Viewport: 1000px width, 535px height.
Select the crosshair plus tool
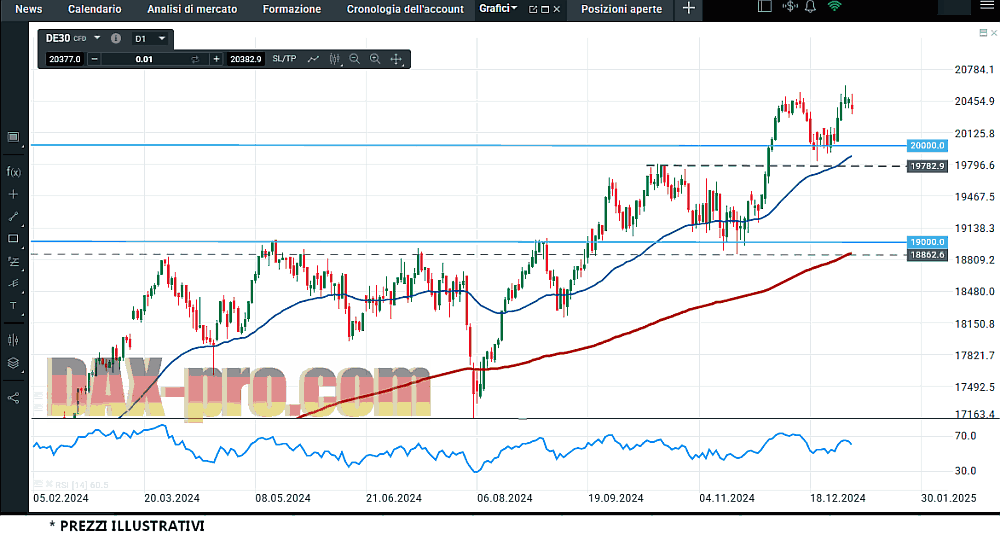pyautogui.click(x=13, y=194)
